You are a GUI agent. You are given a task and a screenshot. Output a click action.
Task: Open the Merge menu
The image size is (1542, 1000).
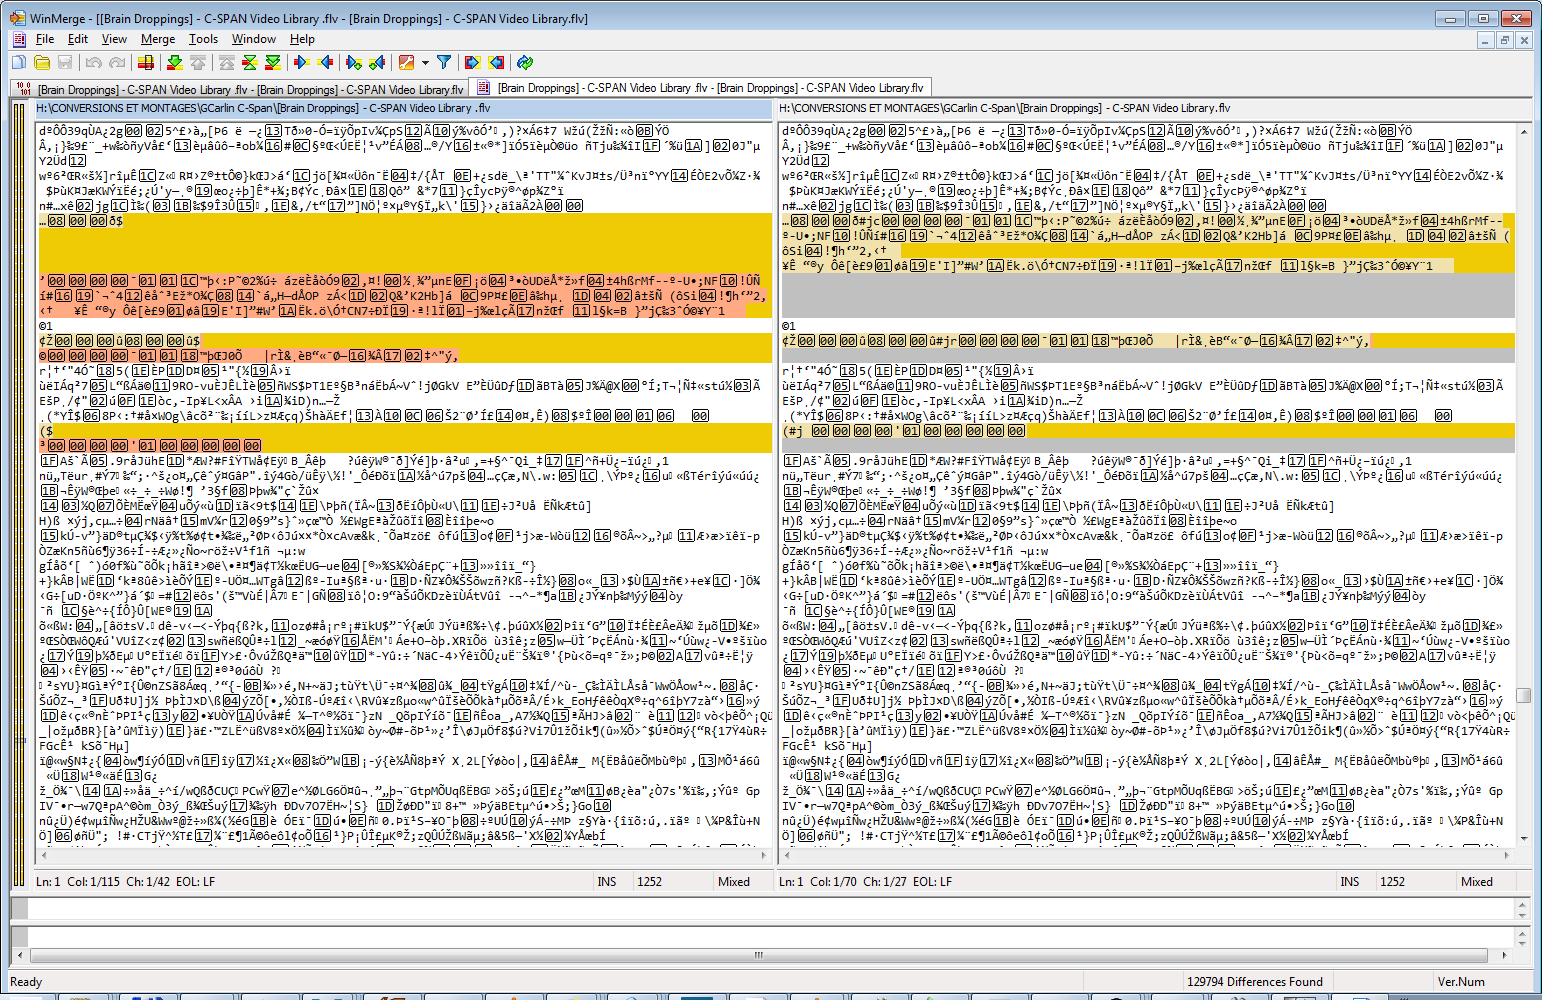pos(158,39)
